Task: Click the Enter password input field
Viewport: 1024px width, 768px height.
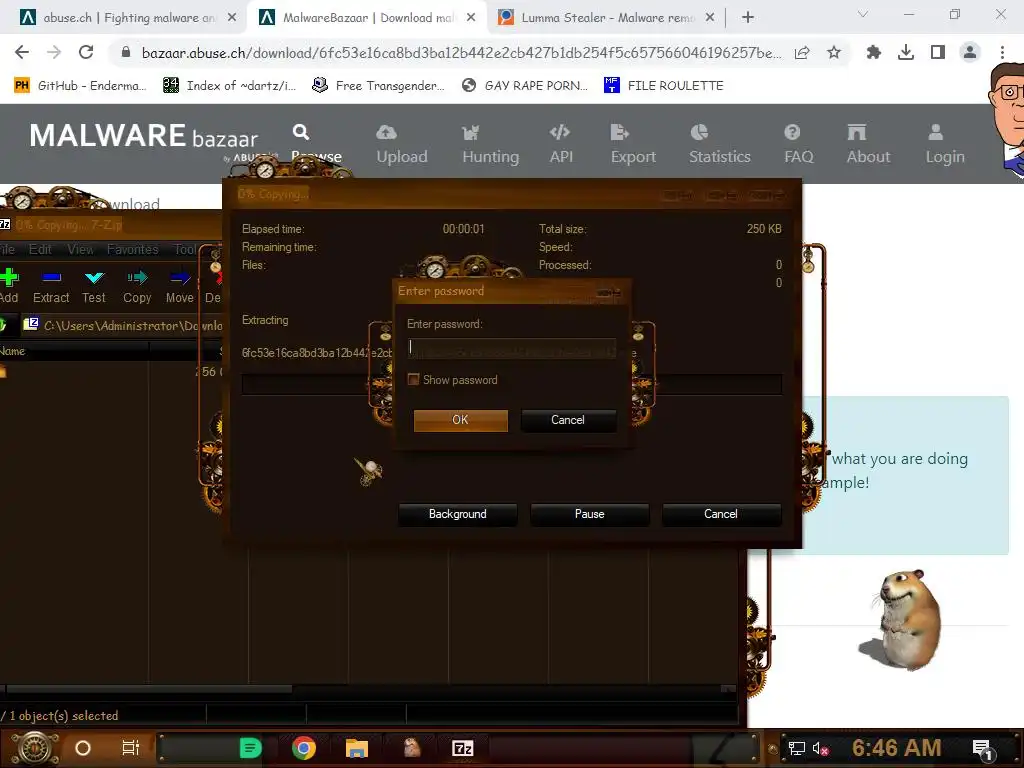Action: click(x=512, y=347)
